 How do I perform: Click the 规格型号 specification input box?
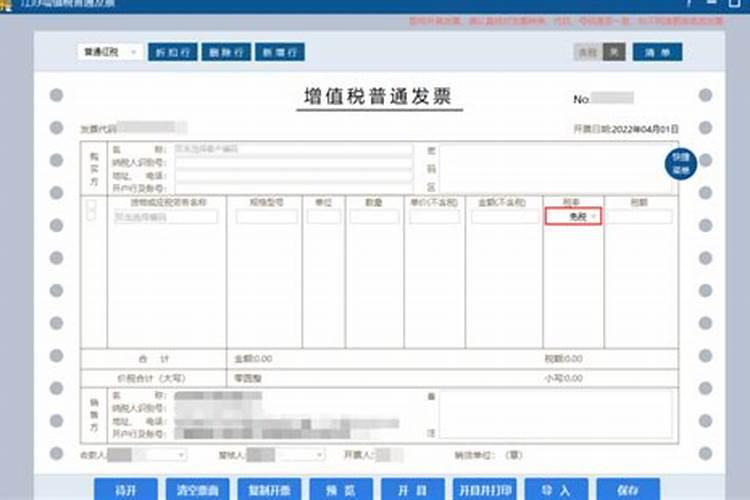pyautogui.click(x=266, y=217)
